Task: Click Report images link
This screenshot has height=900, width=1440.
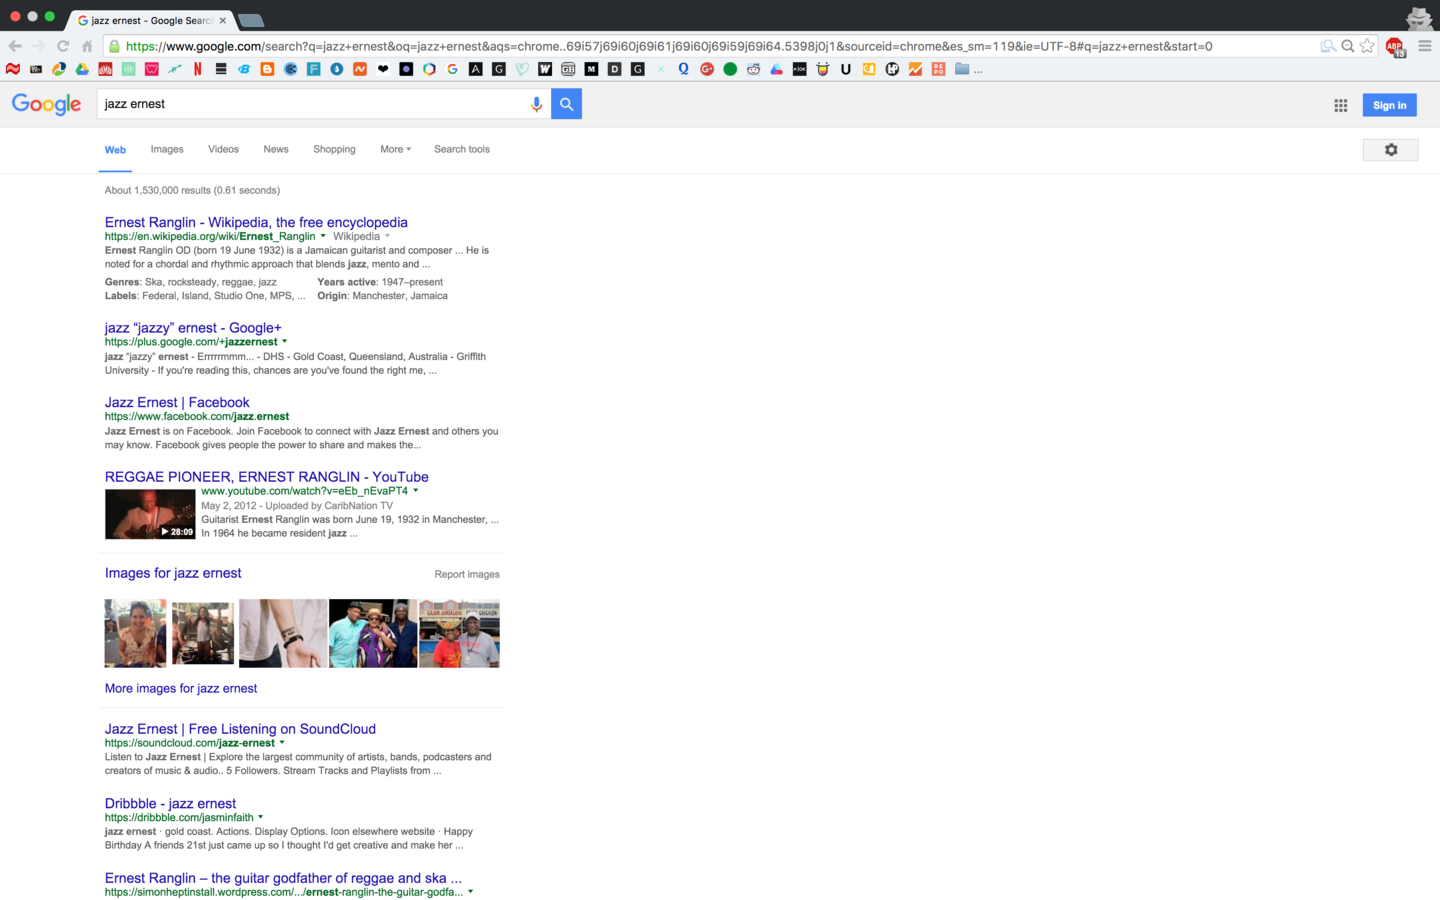Action: coord(467,574)
